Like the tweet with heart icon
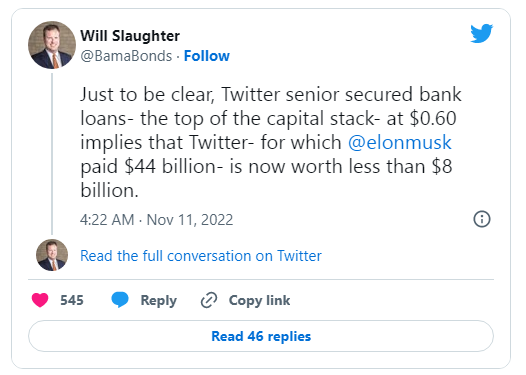Image resolution: width=526 pixels, height=375 pixels. click(40, 300)
